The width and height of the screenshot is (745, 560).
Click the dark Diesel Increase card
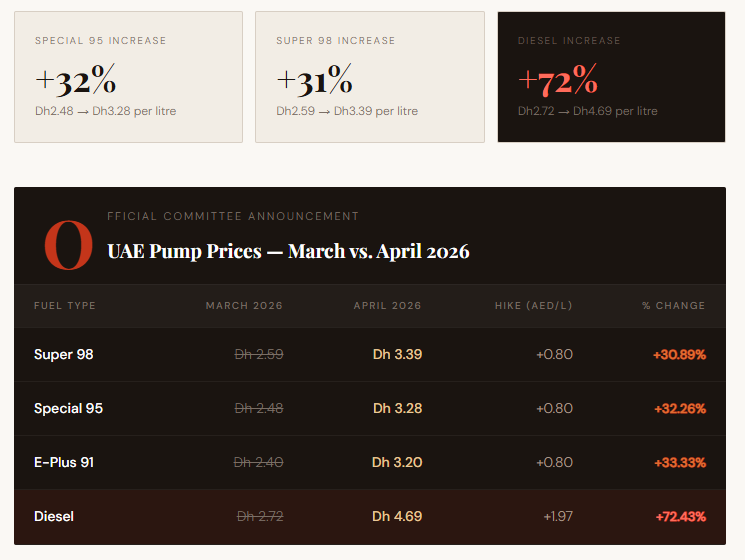(611, 77)
